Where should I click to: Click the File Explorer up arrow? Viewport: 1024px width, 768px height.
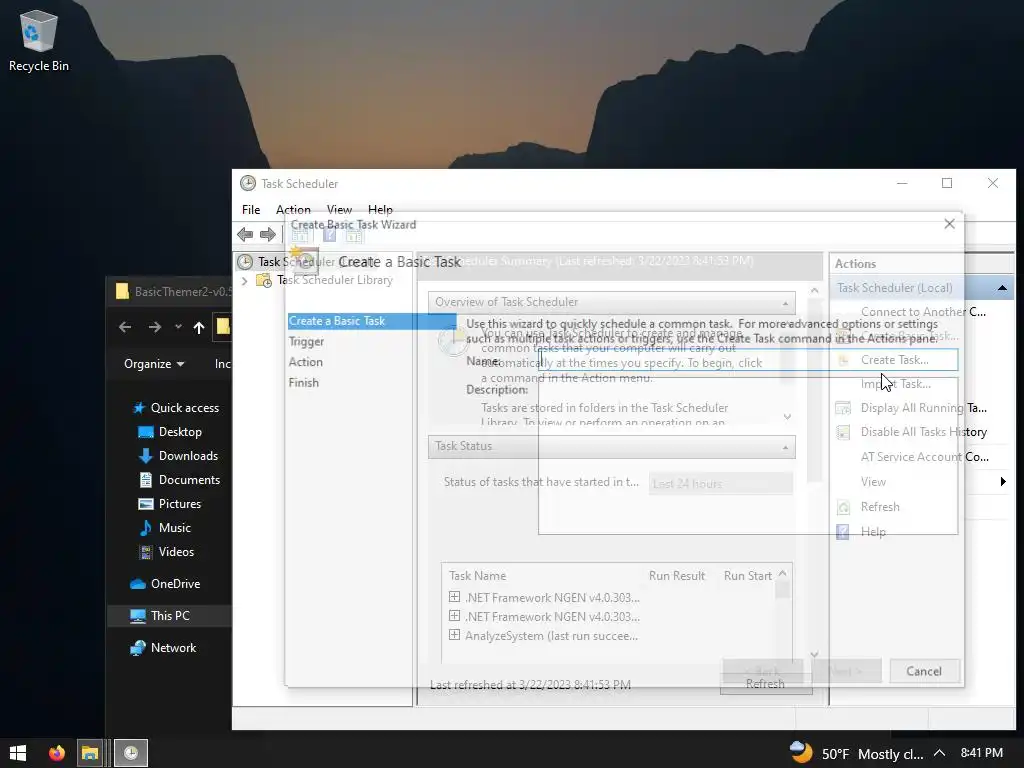point(199,327)
